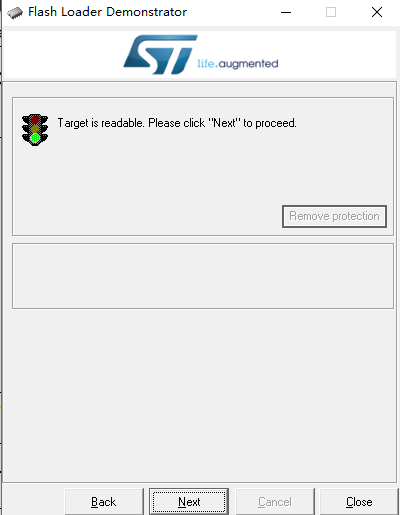Screen dimensions: 400x515
Task: Minimize the Flash Loader Demonstrator window
Action: (286, 12)
